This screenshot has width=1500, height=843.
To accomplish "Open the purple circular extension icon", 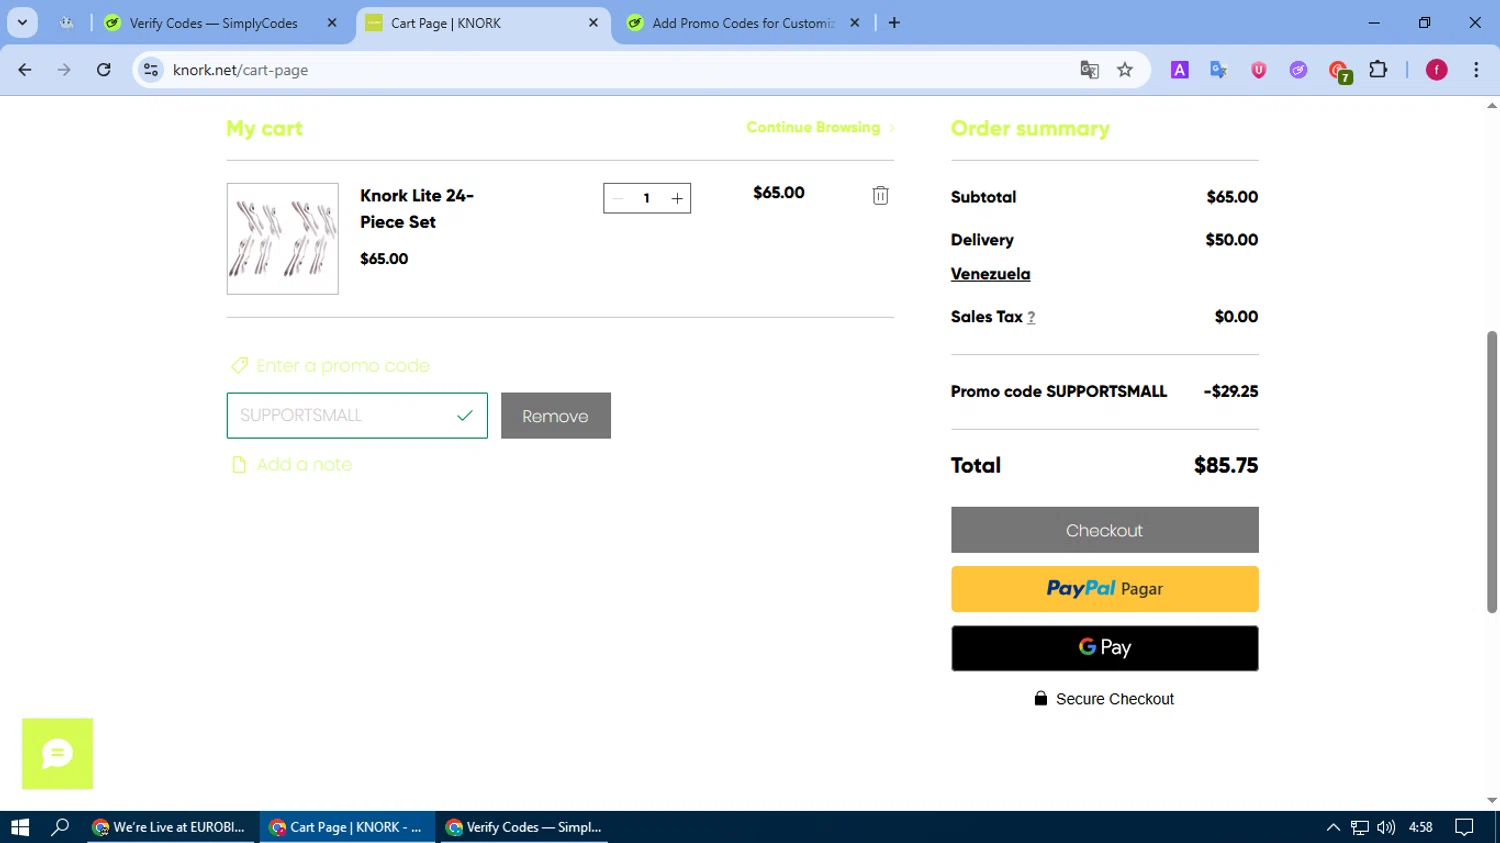I will tap(1298, 70).
